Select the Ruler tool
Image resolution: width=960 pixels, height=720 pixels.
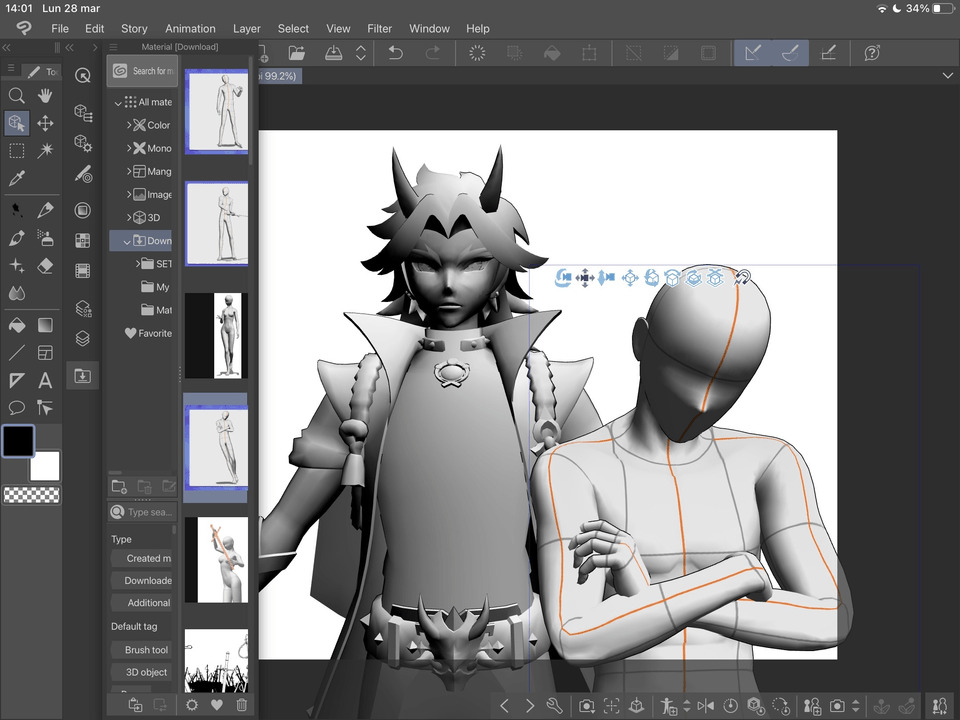point(17,380)
